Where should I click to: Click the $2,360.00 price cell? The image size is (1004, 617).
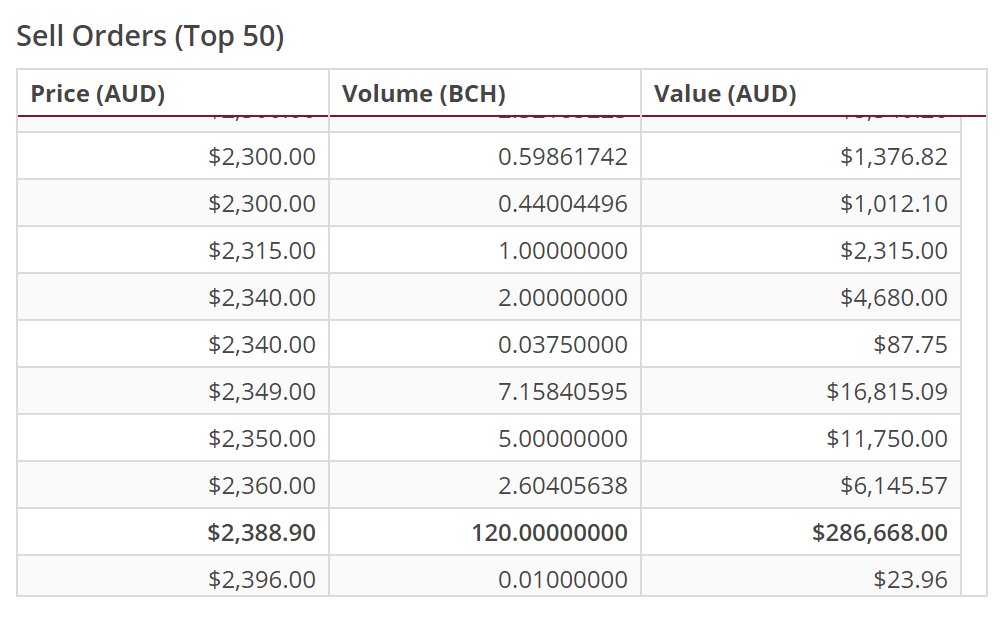262,486
